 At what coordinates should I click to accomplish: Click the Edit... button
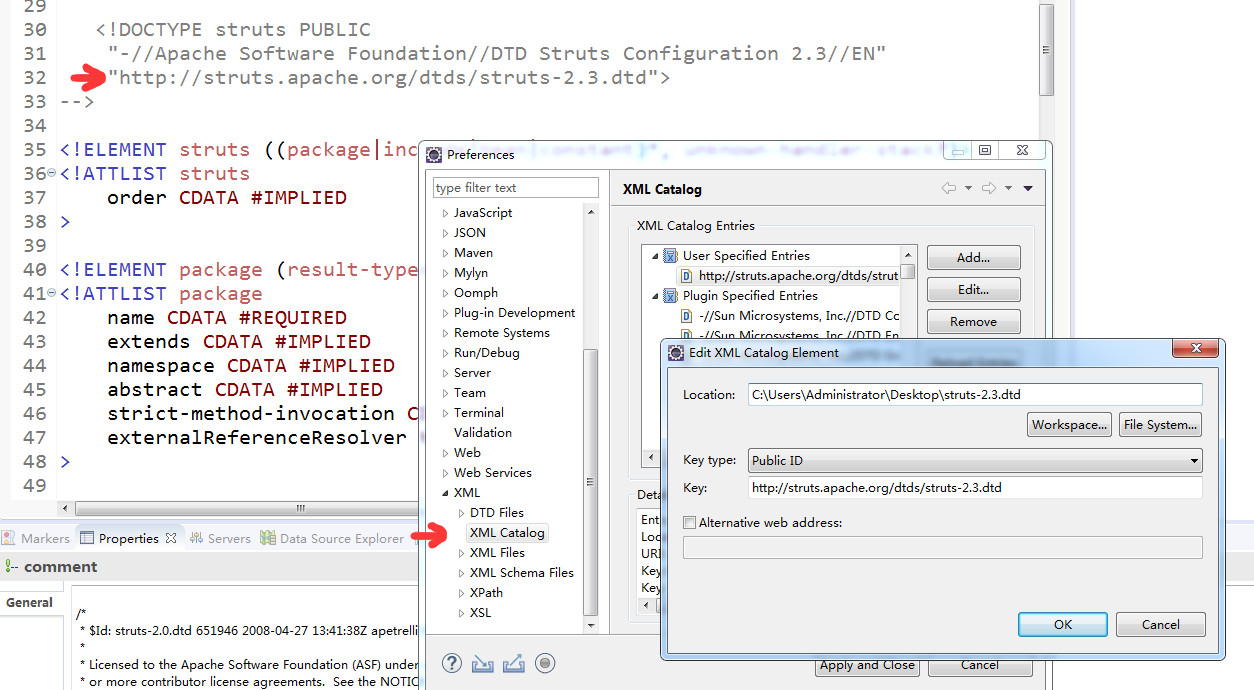coord(973,290)
